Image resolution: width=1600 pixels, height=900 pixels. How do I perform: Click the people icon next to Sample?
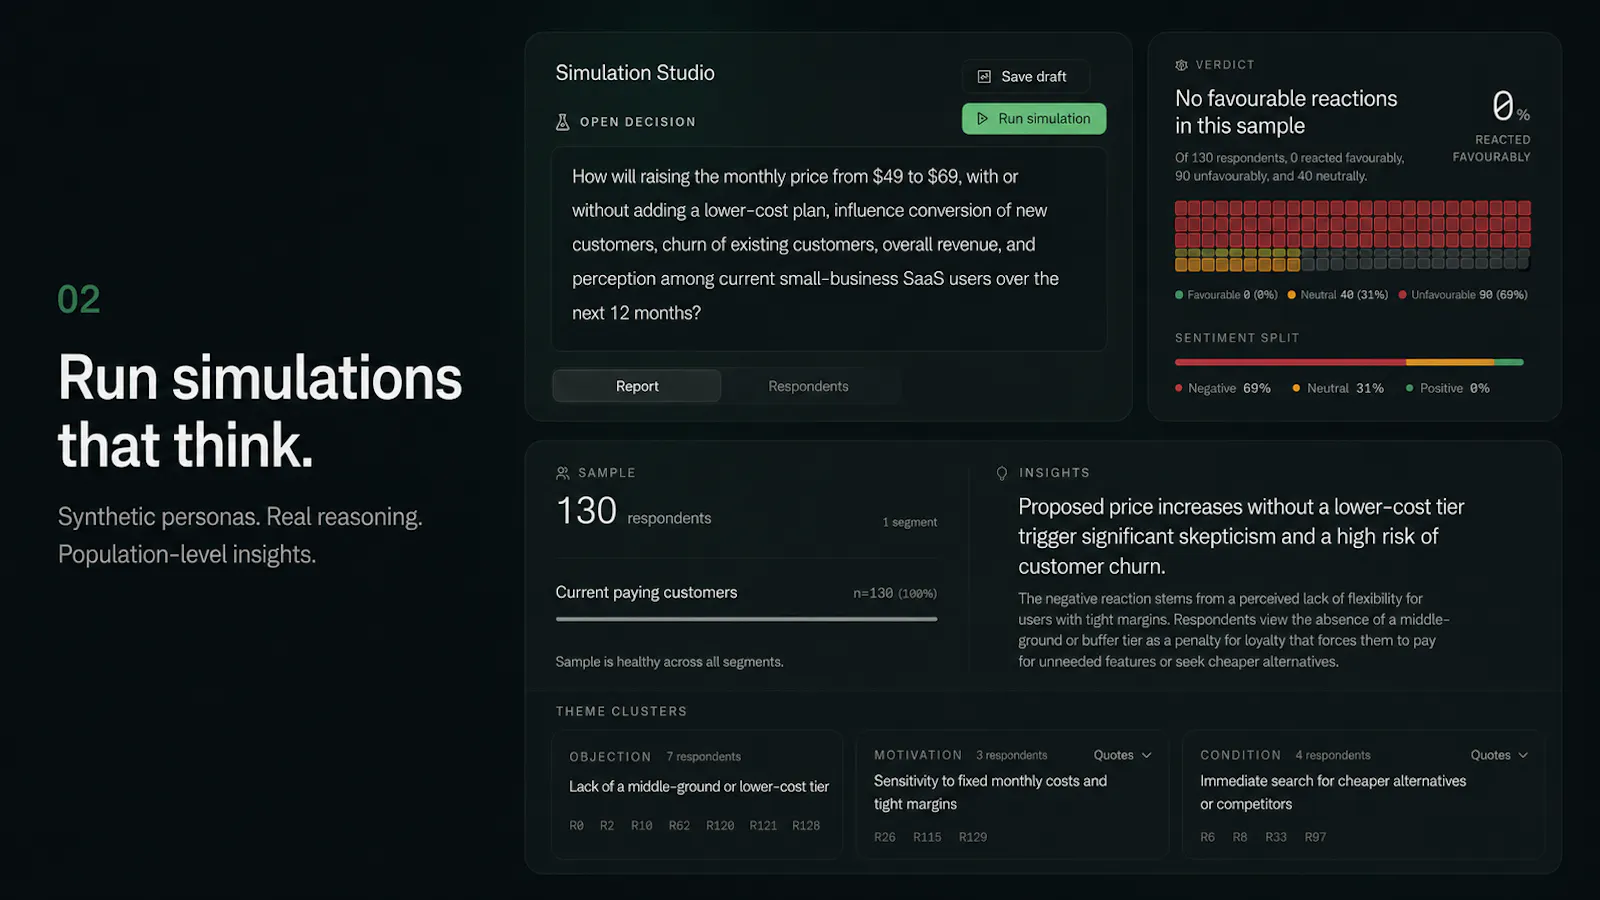[x=563, y=473]
